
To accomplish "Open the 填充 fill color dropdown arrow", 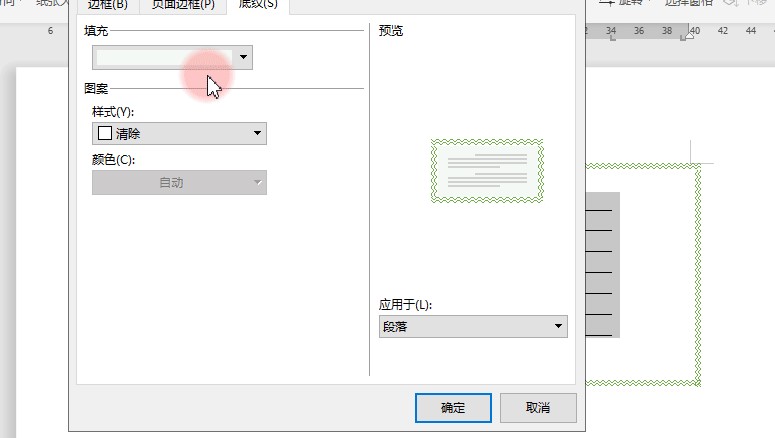I will (243, 57).
